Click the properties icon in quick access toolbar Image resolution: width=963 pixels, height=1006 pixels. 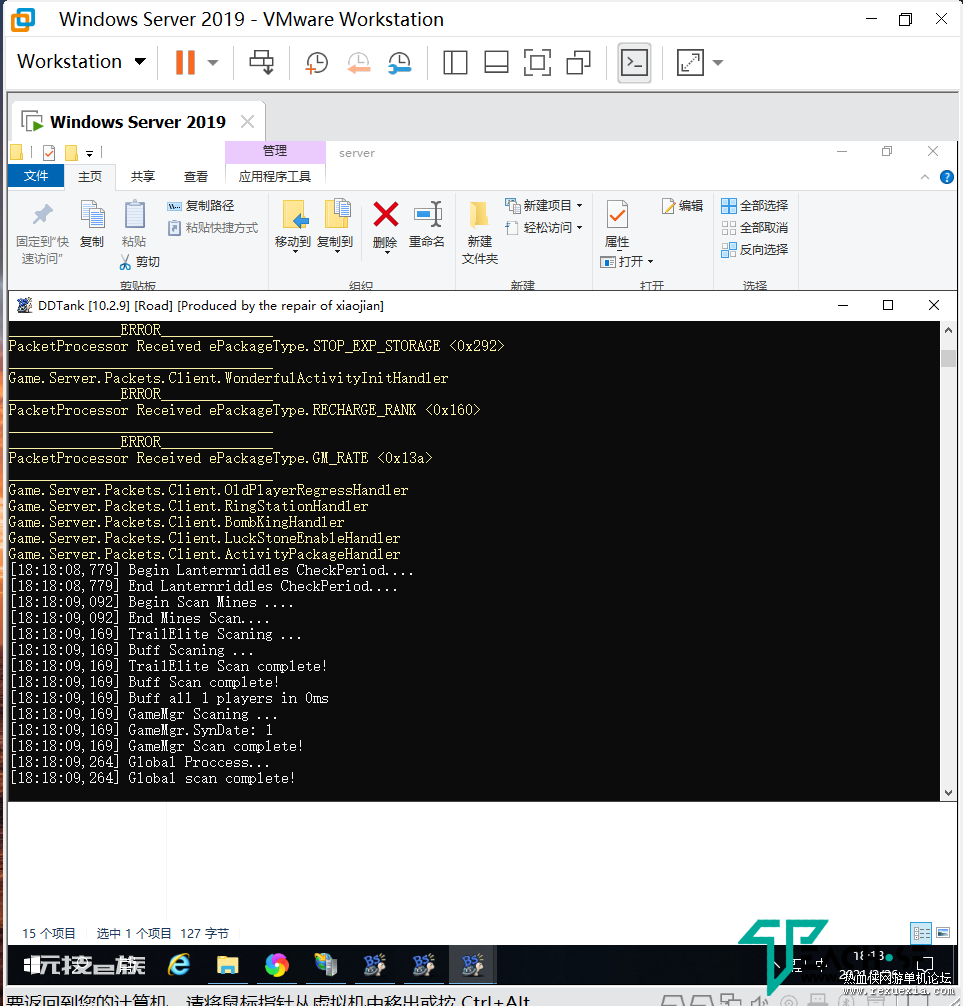tap(49, 153)
